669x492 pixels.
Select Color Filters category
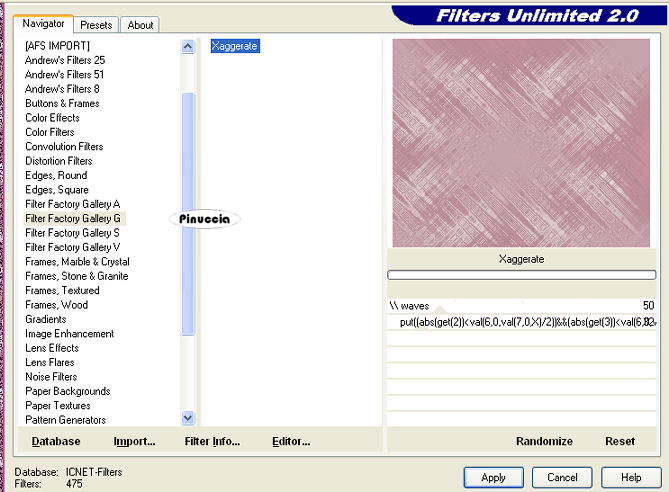50,132
